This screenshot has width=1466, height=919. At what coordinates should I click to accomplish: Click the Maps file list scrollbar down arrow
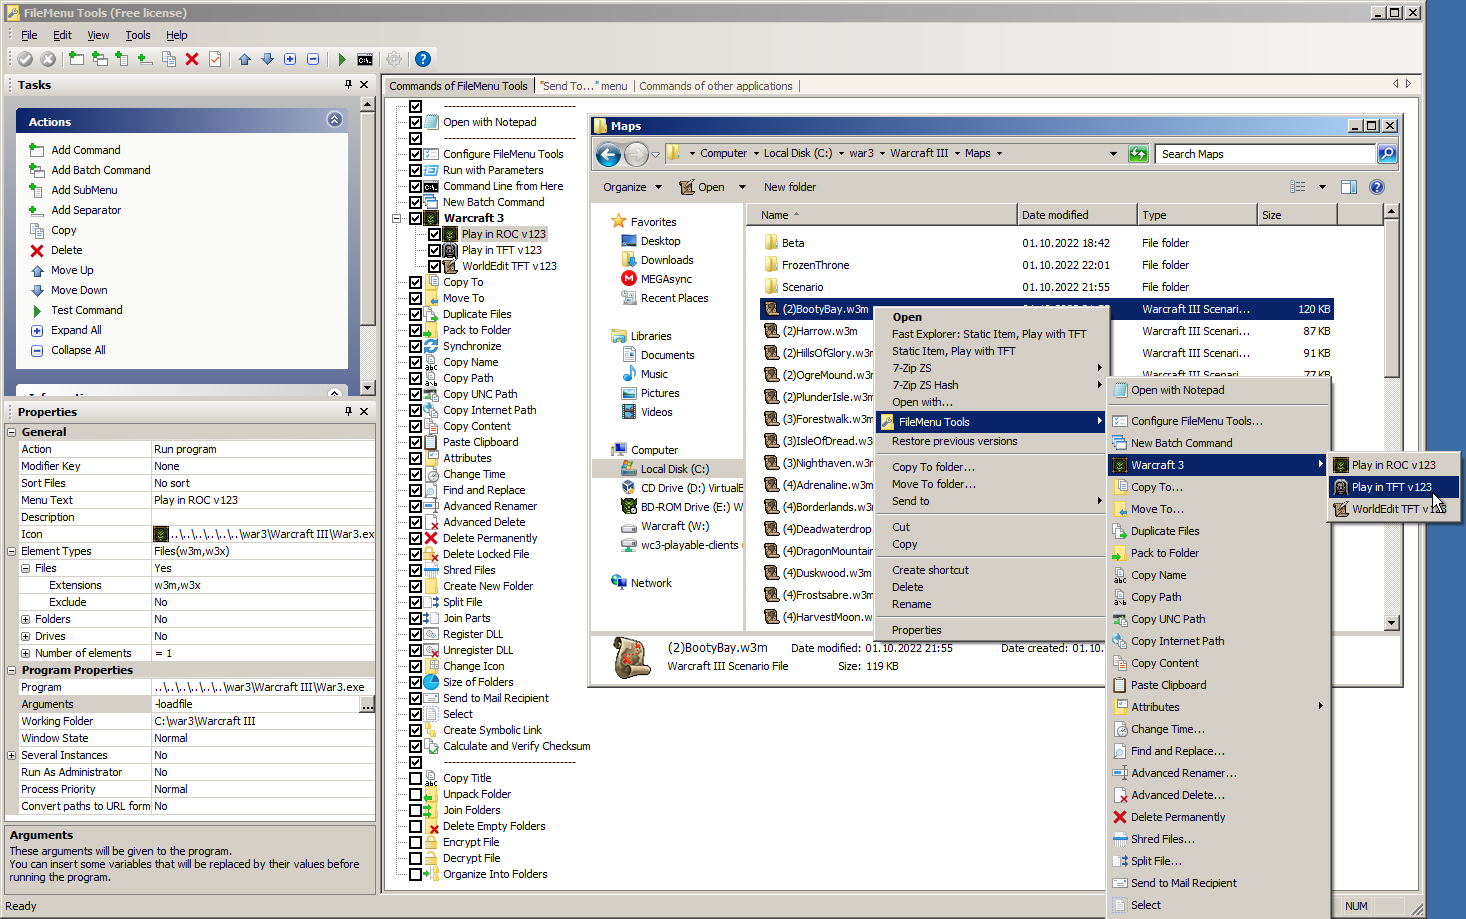(1391, 623)
